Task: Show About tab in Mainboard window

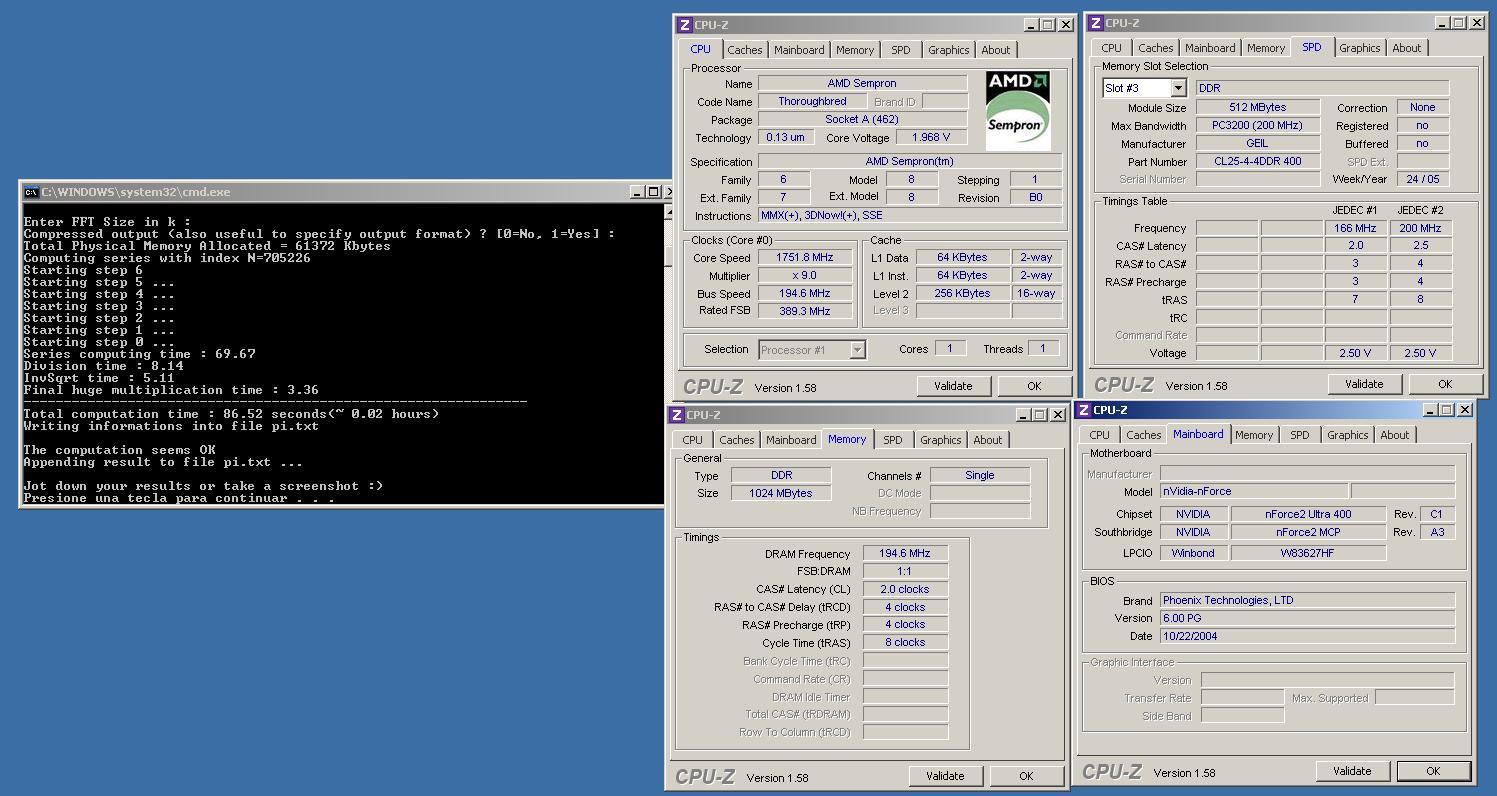Action: coord(1394,435)
